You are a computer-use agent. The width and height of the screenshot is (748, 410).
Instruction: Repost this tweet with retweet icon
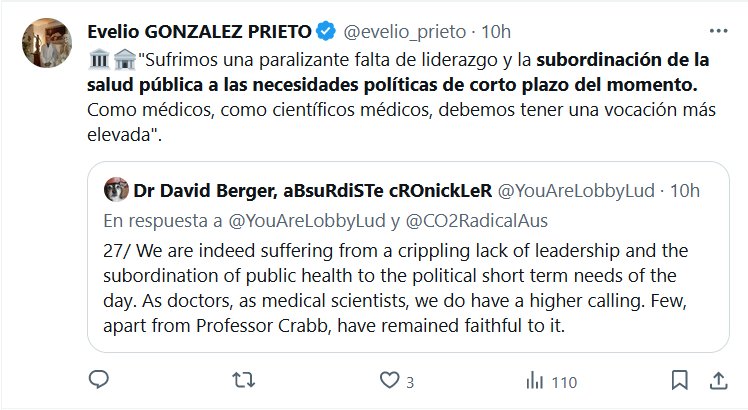[x=243, y=381]
